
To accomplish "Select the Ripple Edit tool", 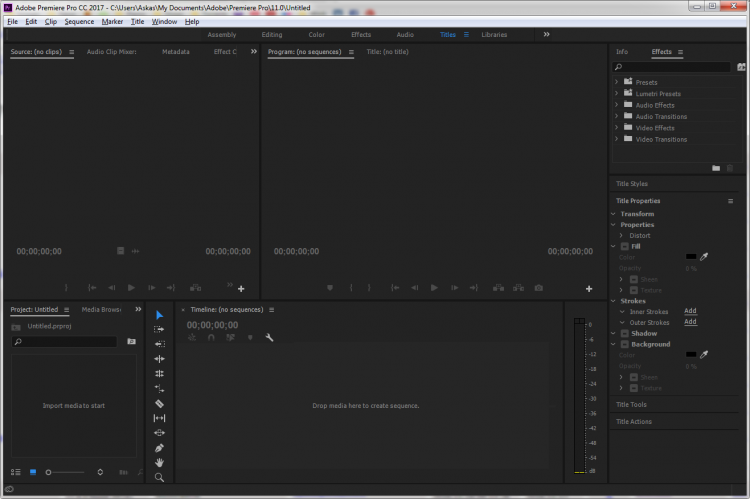I will 160,344.
